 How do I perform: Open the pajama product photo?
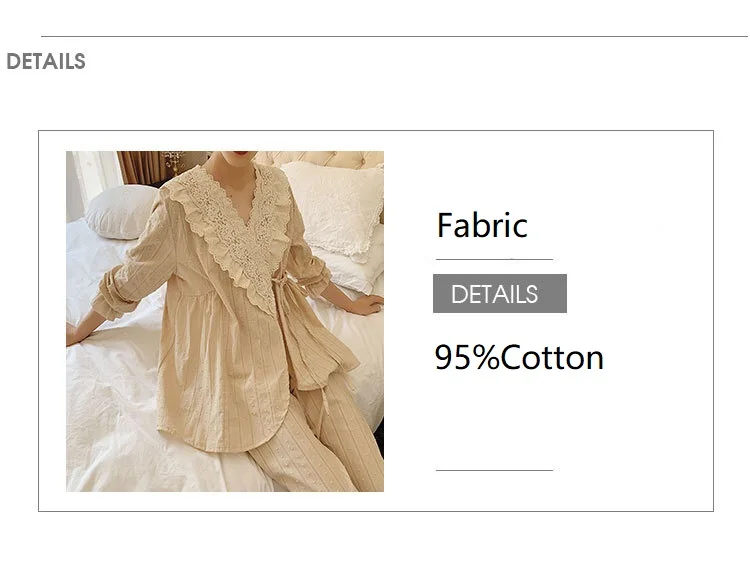click(x=225, y=321)
